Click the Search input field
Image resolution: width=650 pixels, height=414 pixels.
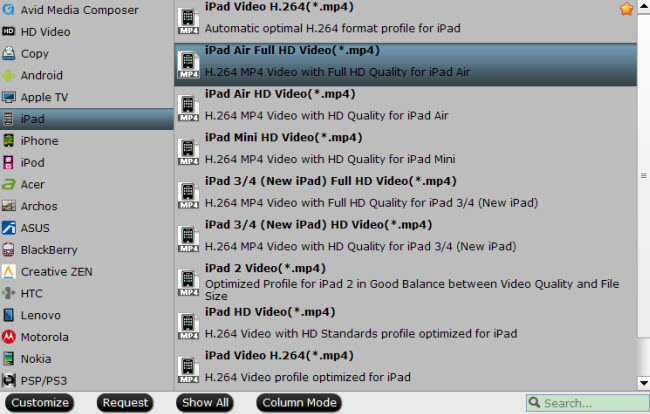587,403
